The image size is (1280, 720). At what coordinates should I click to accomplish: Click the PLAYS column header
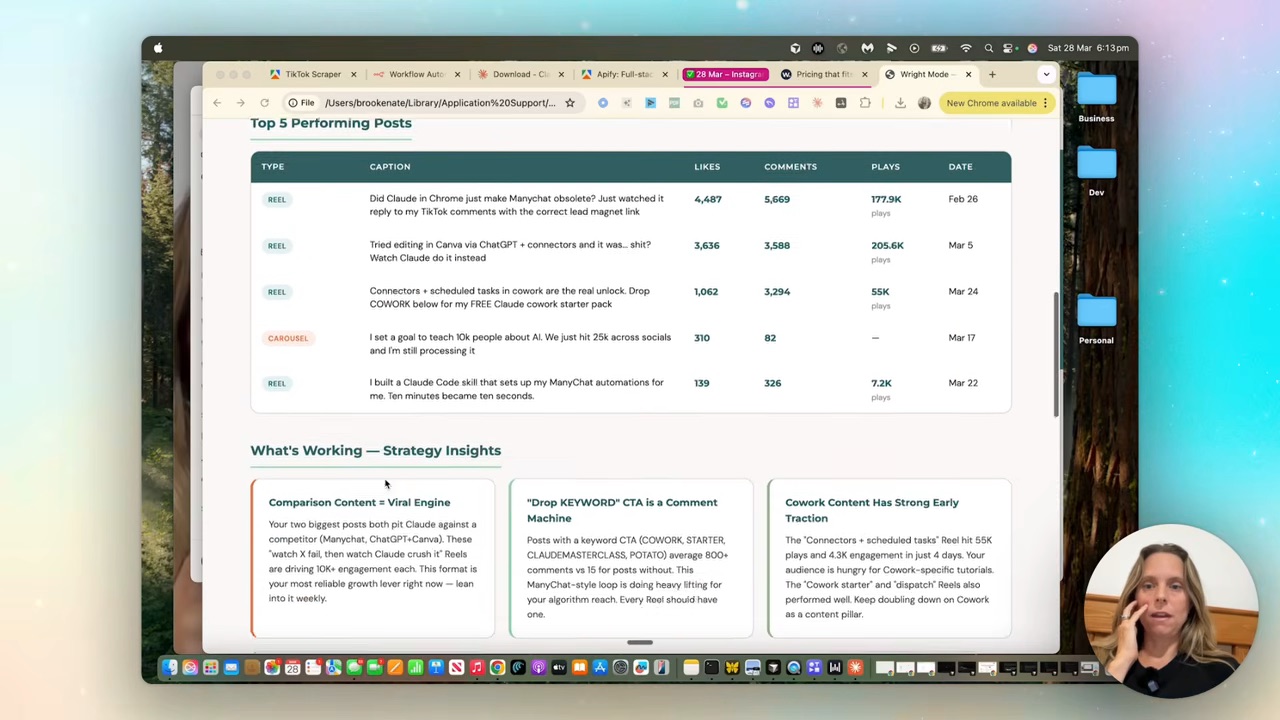[x=885, y=167]
